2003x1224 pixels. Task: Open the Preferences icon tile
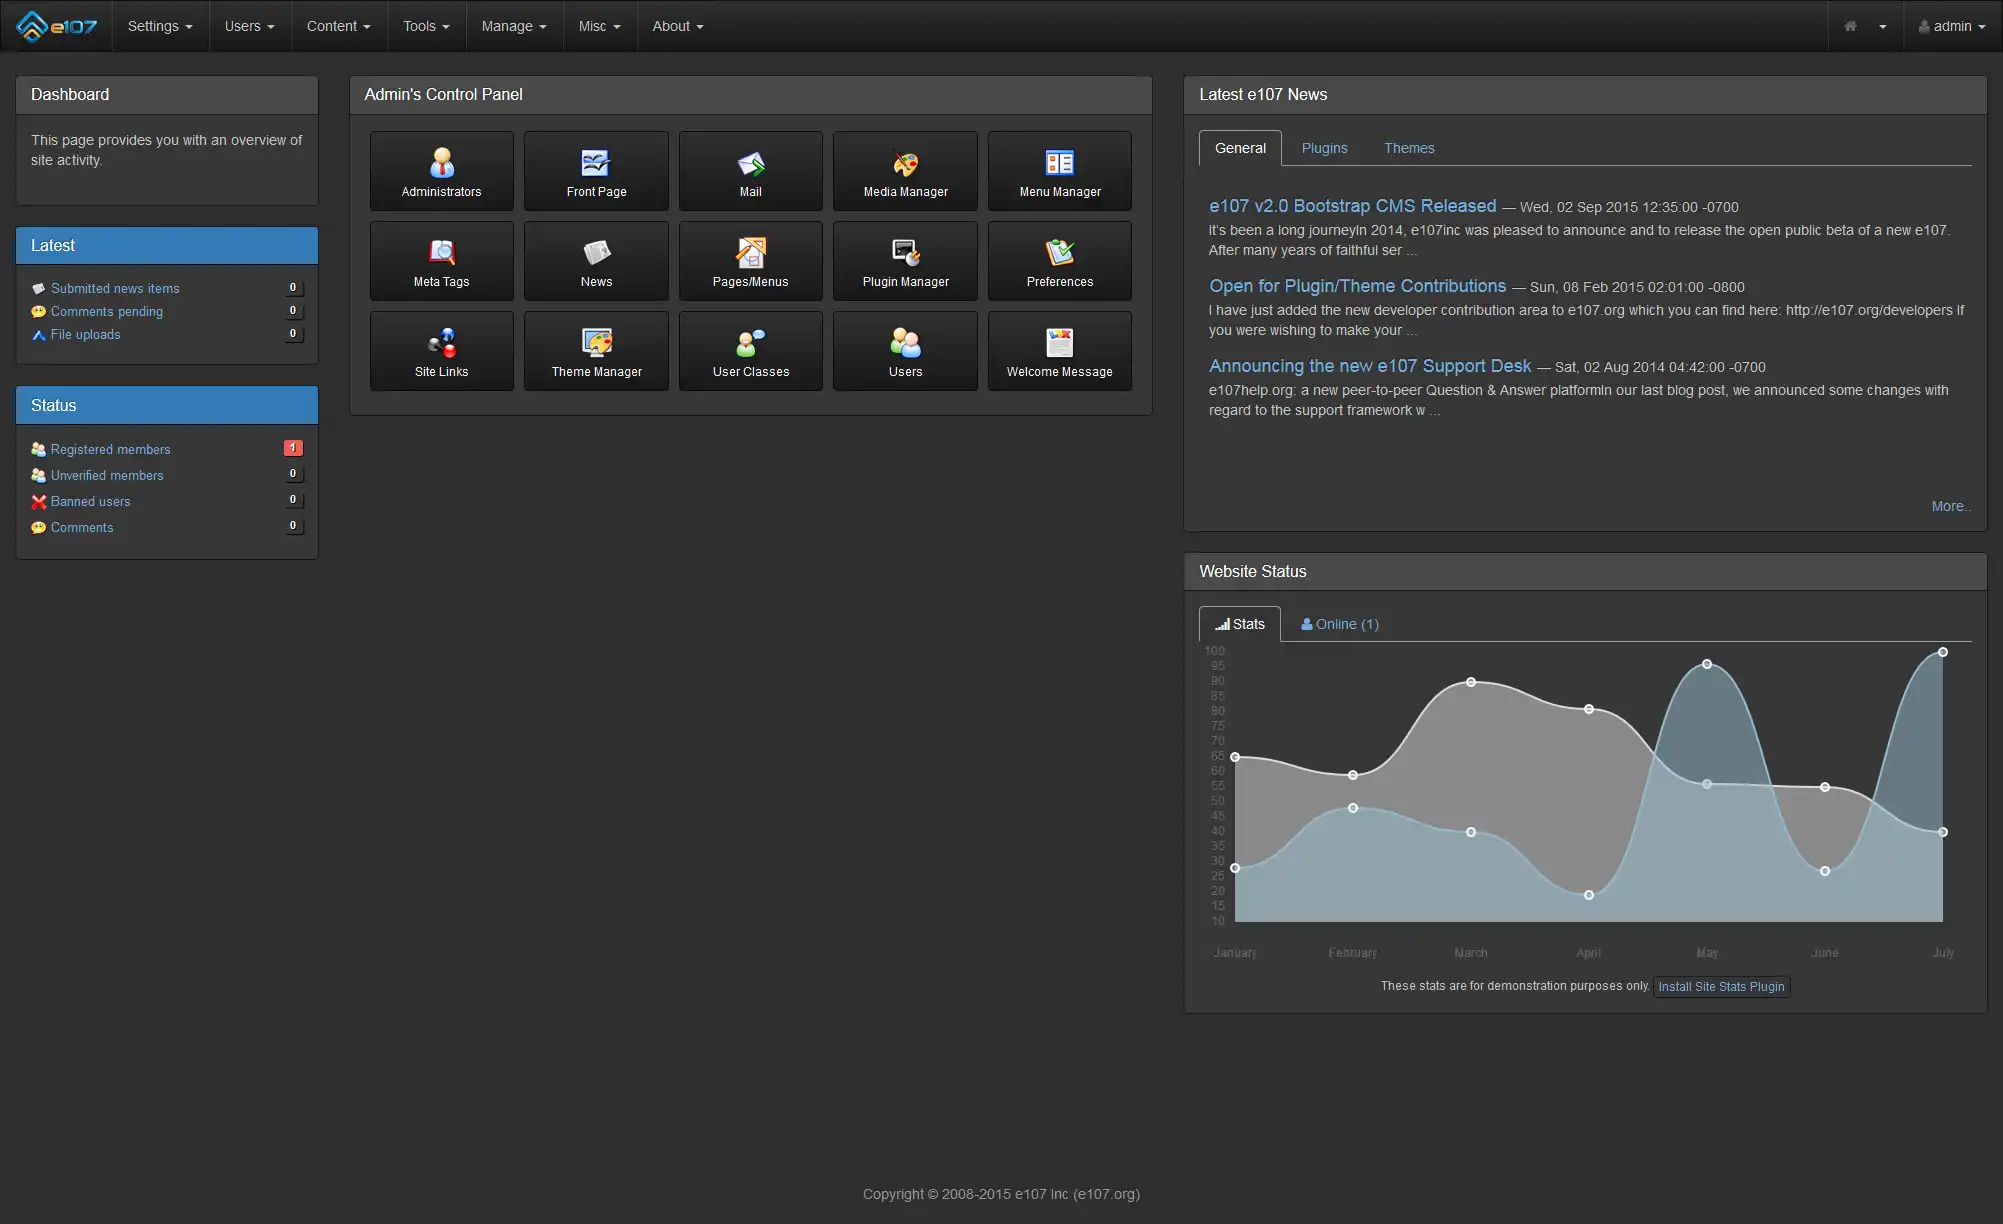(1059, 261)
